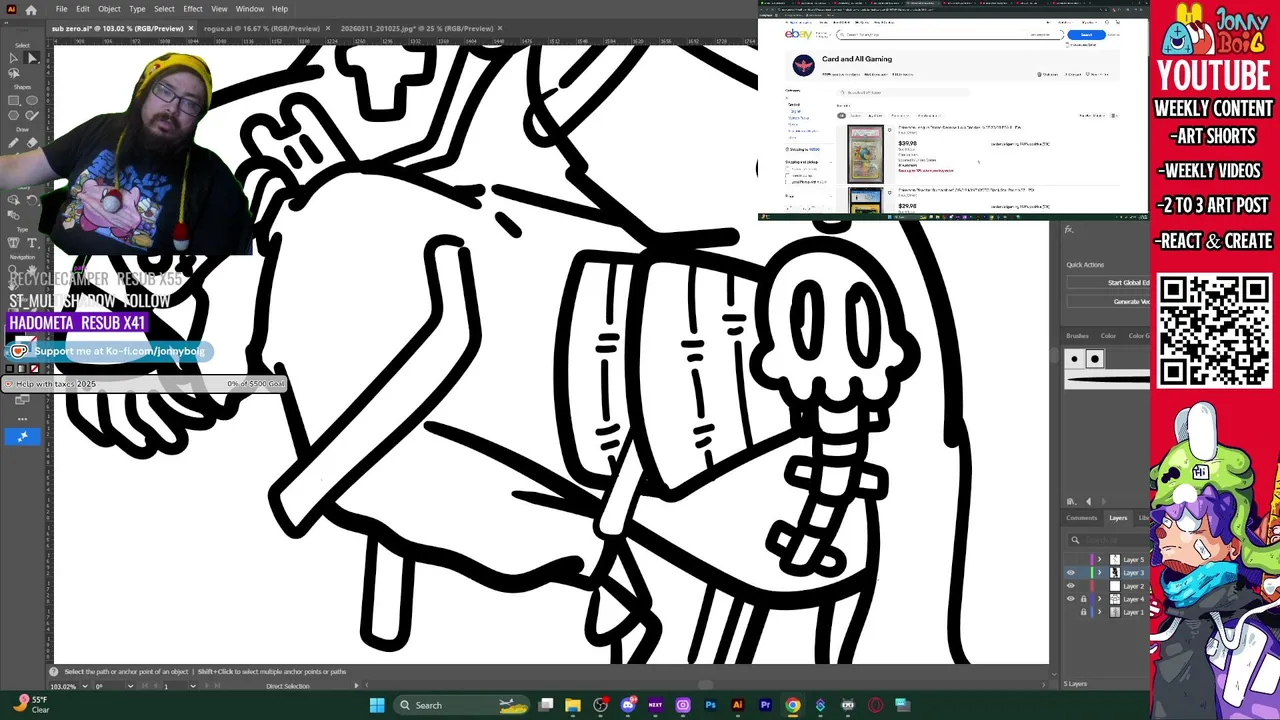The image size is (1280, 720).
Task: Open Illustrator from the taskbar
Action: [738, 705]
